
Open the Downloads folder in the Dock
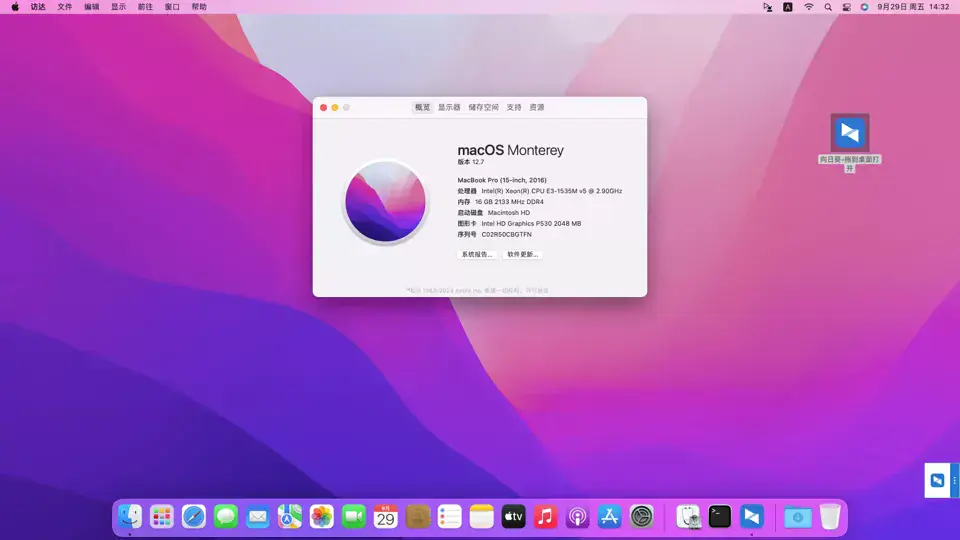798,517
